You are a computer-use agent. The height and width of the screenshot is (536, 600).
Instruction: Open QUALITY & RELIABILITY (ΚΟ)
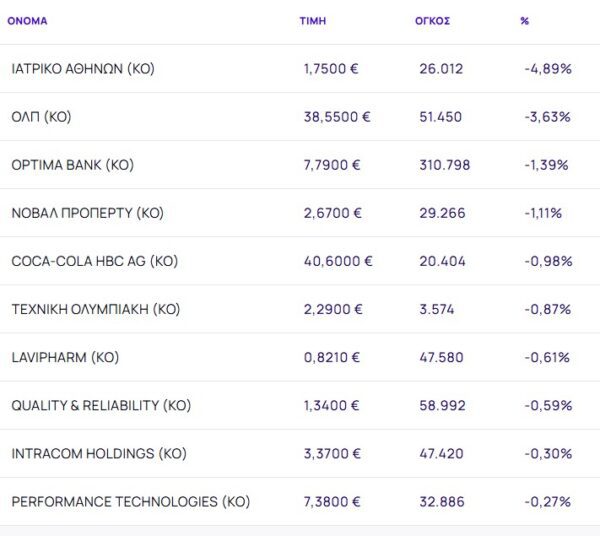point(101,405)
